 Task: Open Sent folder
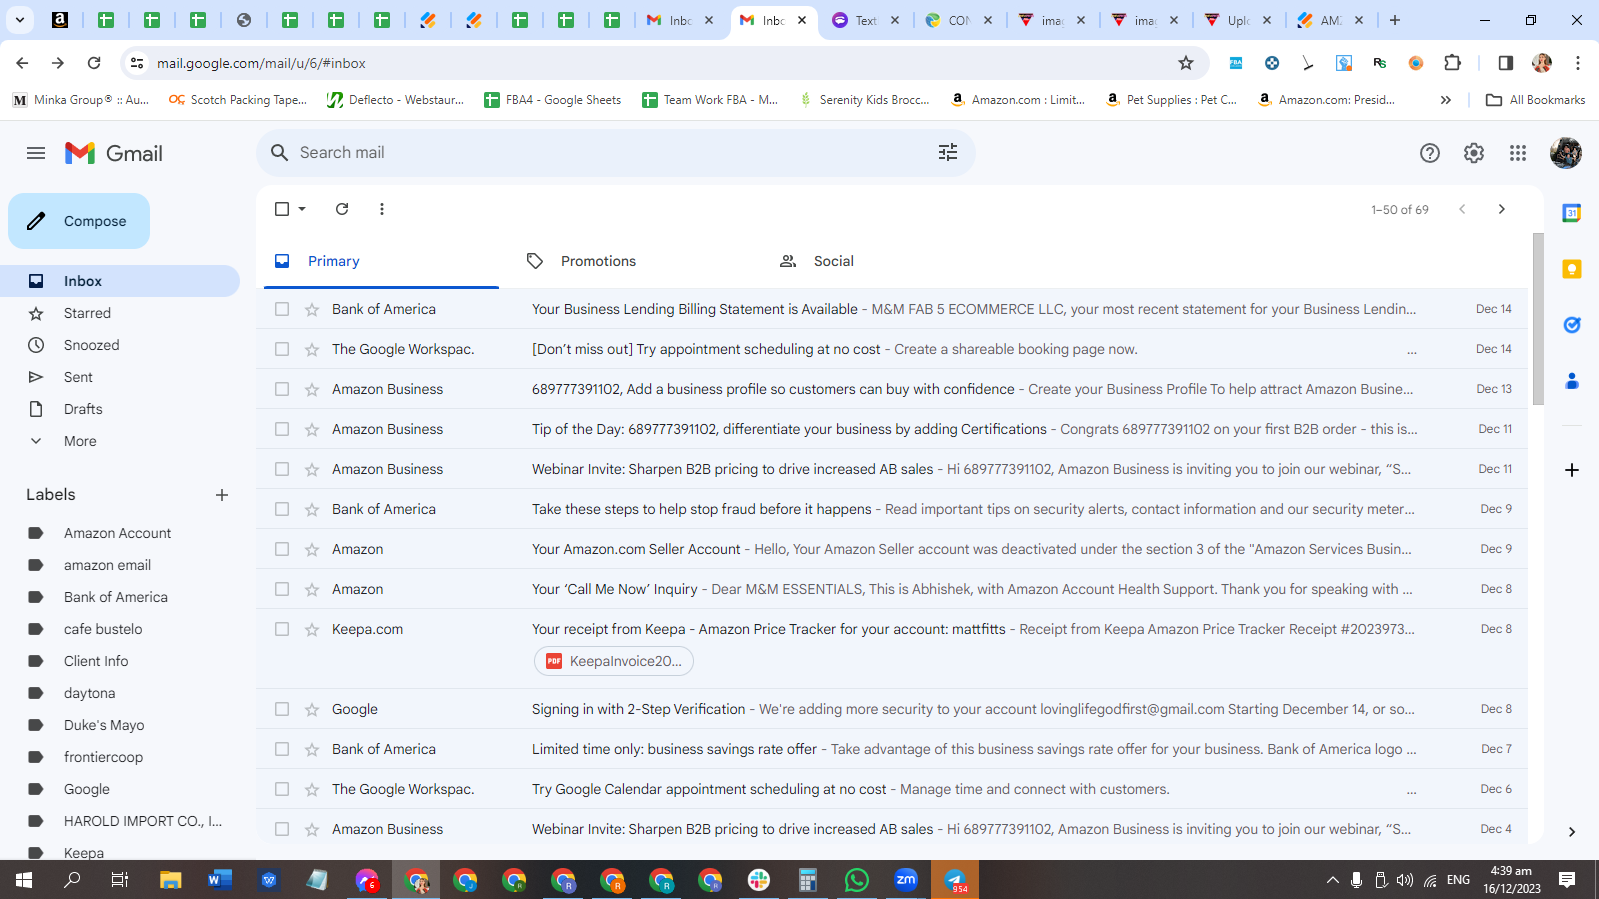tap(78, 377)
